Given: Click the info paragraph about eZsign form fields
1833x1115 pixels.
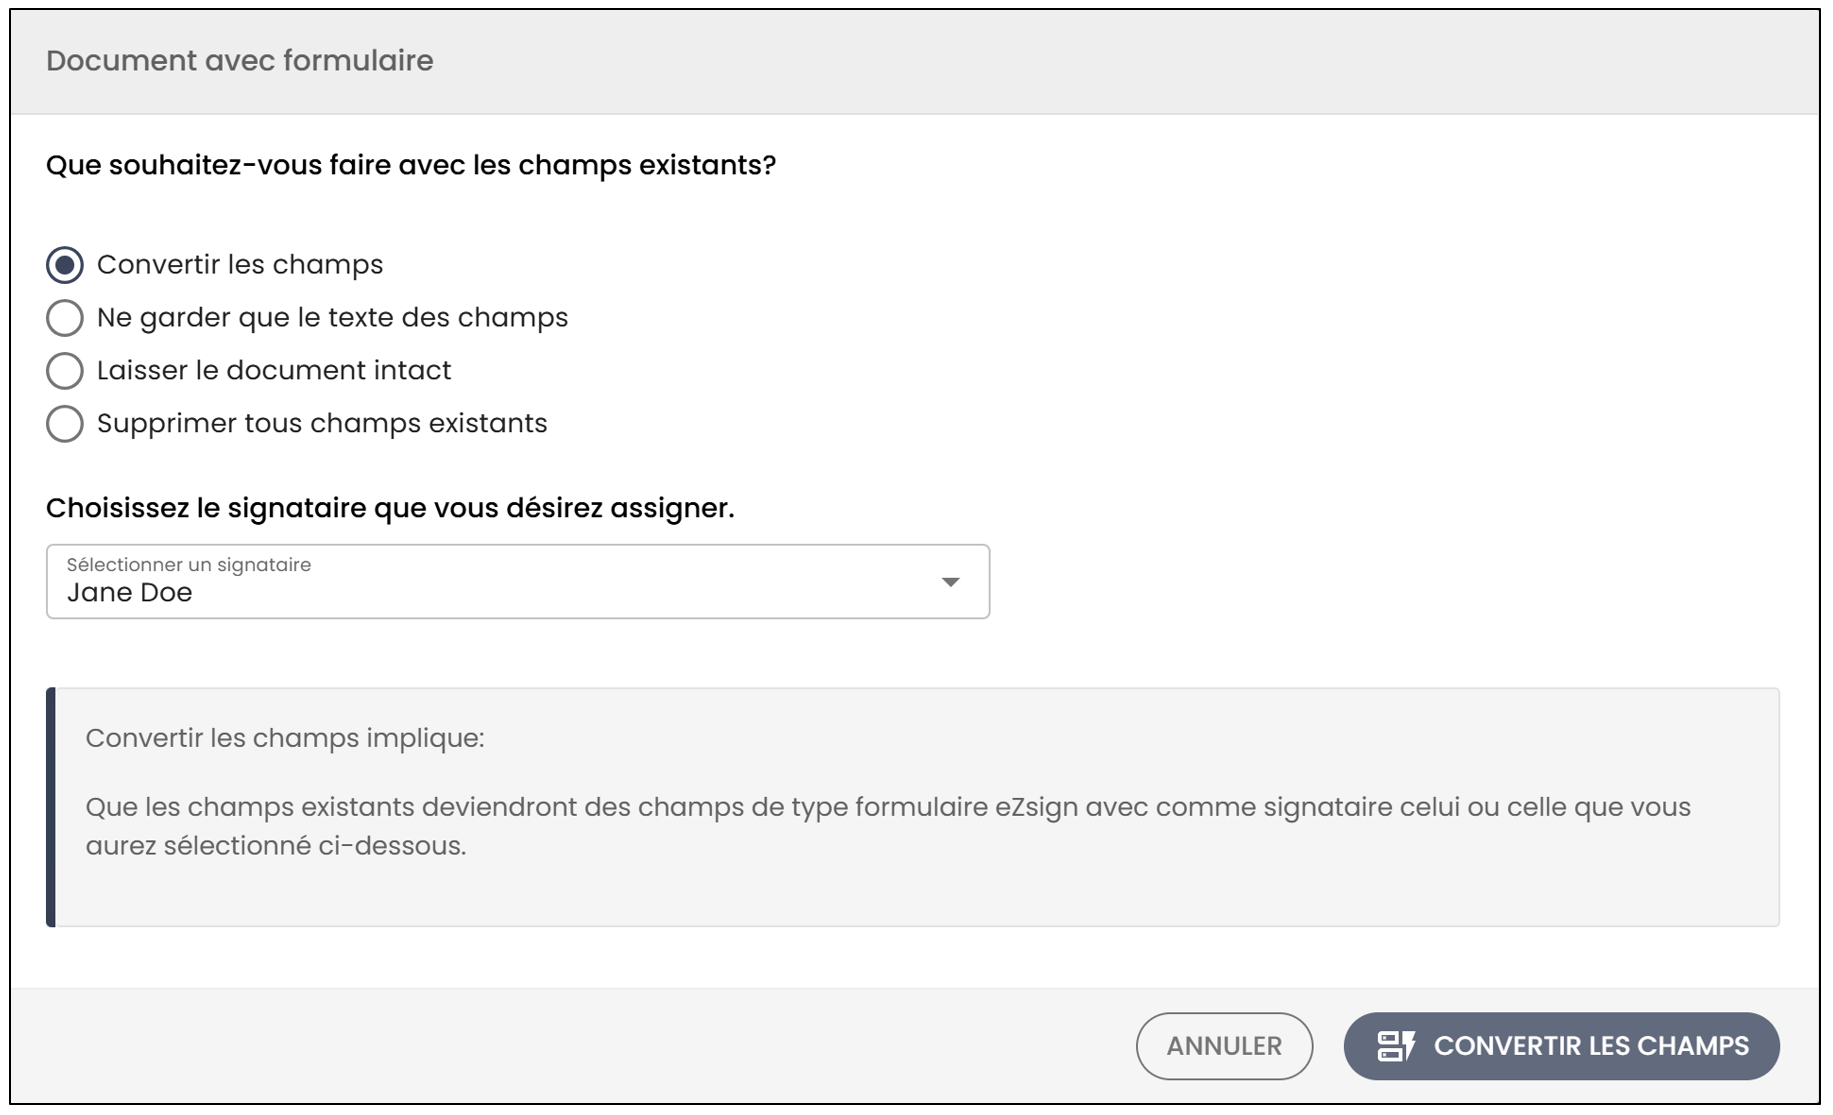Looking at the screenshot, I should [x=888, y=826].
